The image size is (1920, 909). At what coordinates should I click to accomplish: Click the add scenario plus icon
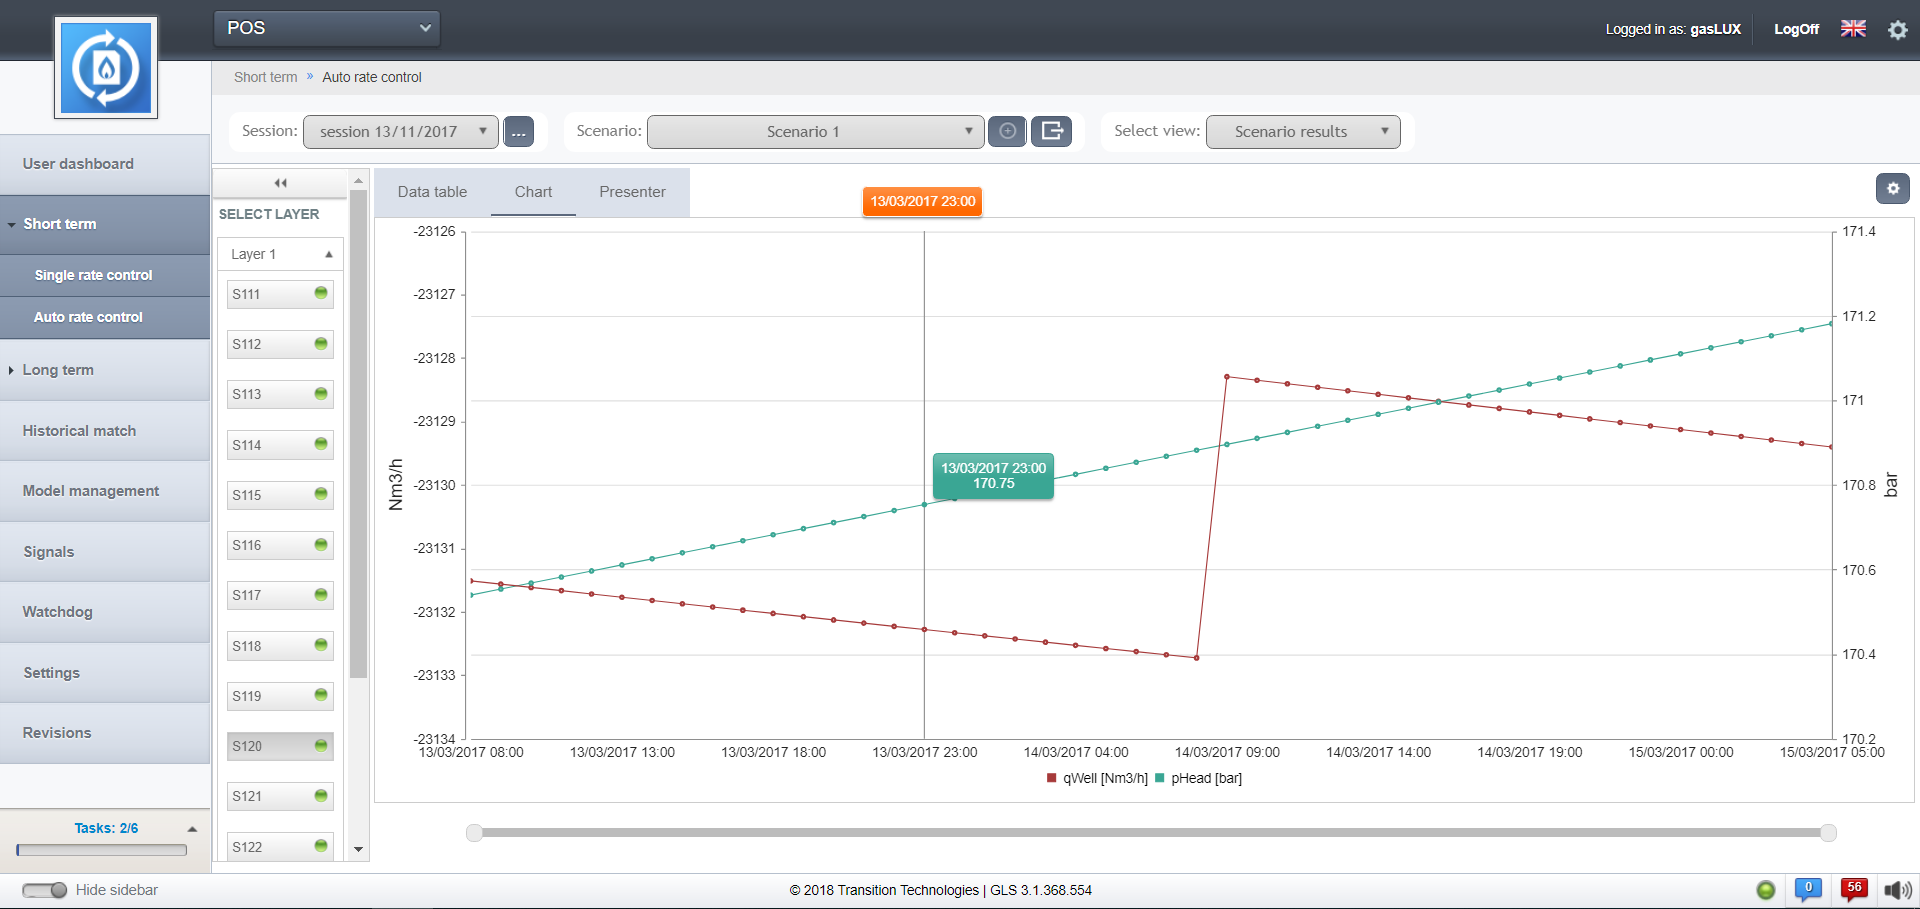click(x=1007, y=131)
